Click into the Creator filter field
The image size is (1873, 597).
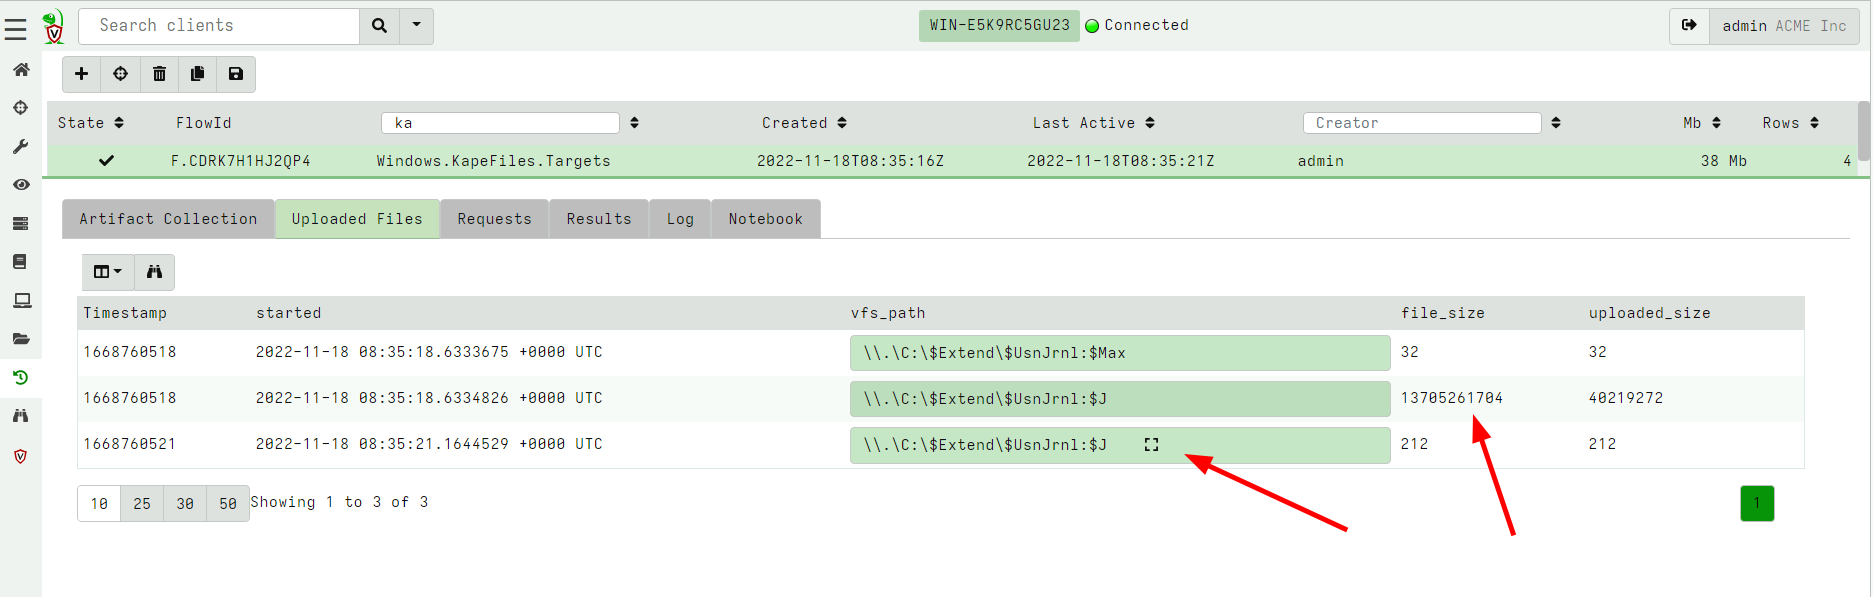[x=1421, y=123]
